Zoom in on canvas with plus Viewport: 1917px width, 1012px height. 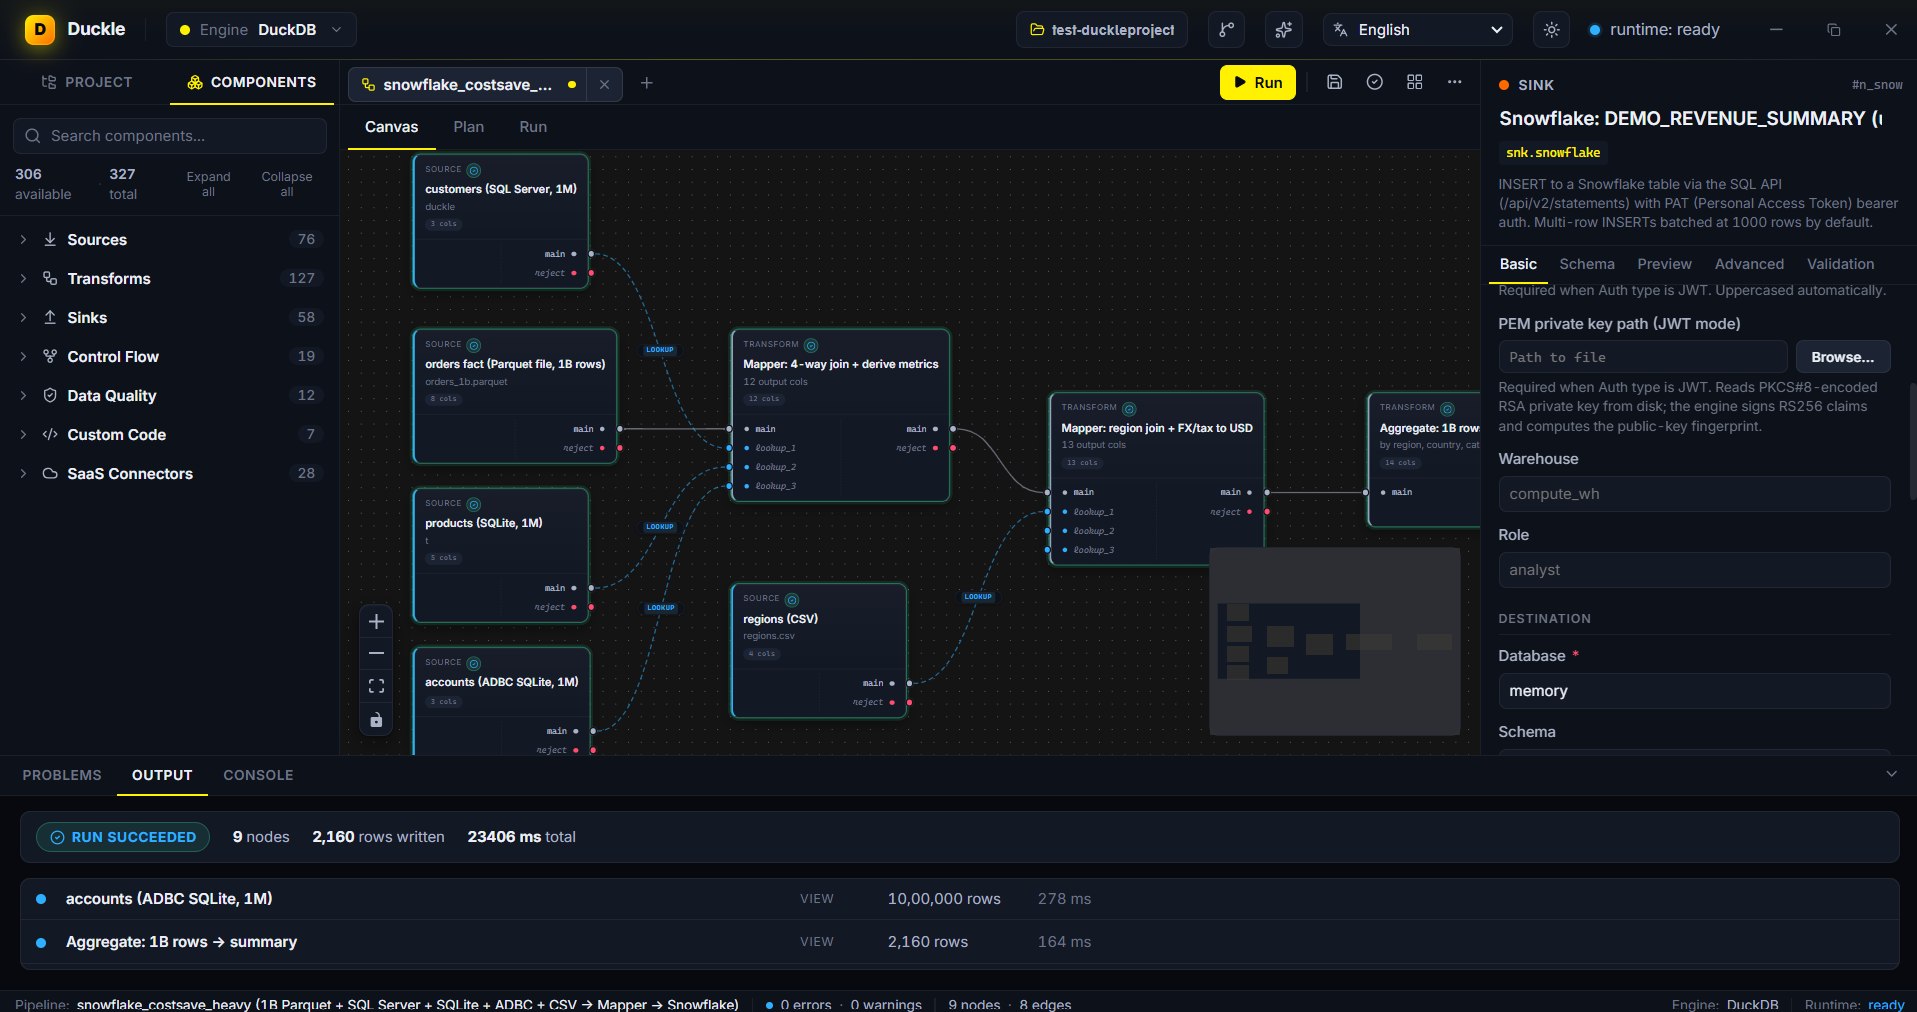(x=376, y=621)
